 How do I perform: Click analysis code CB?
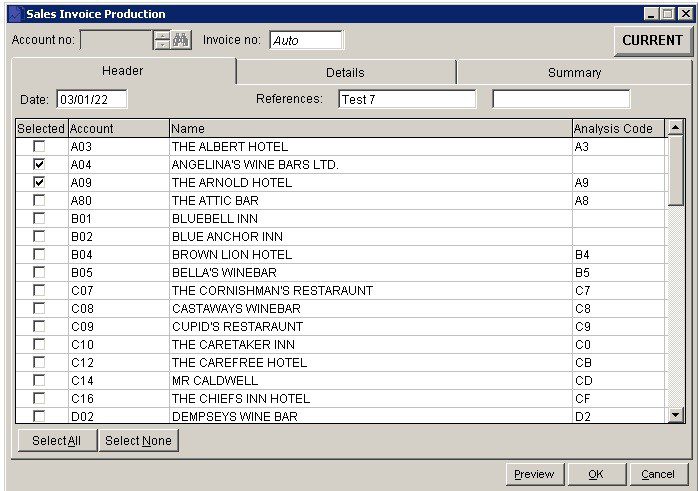click(583, 363)
